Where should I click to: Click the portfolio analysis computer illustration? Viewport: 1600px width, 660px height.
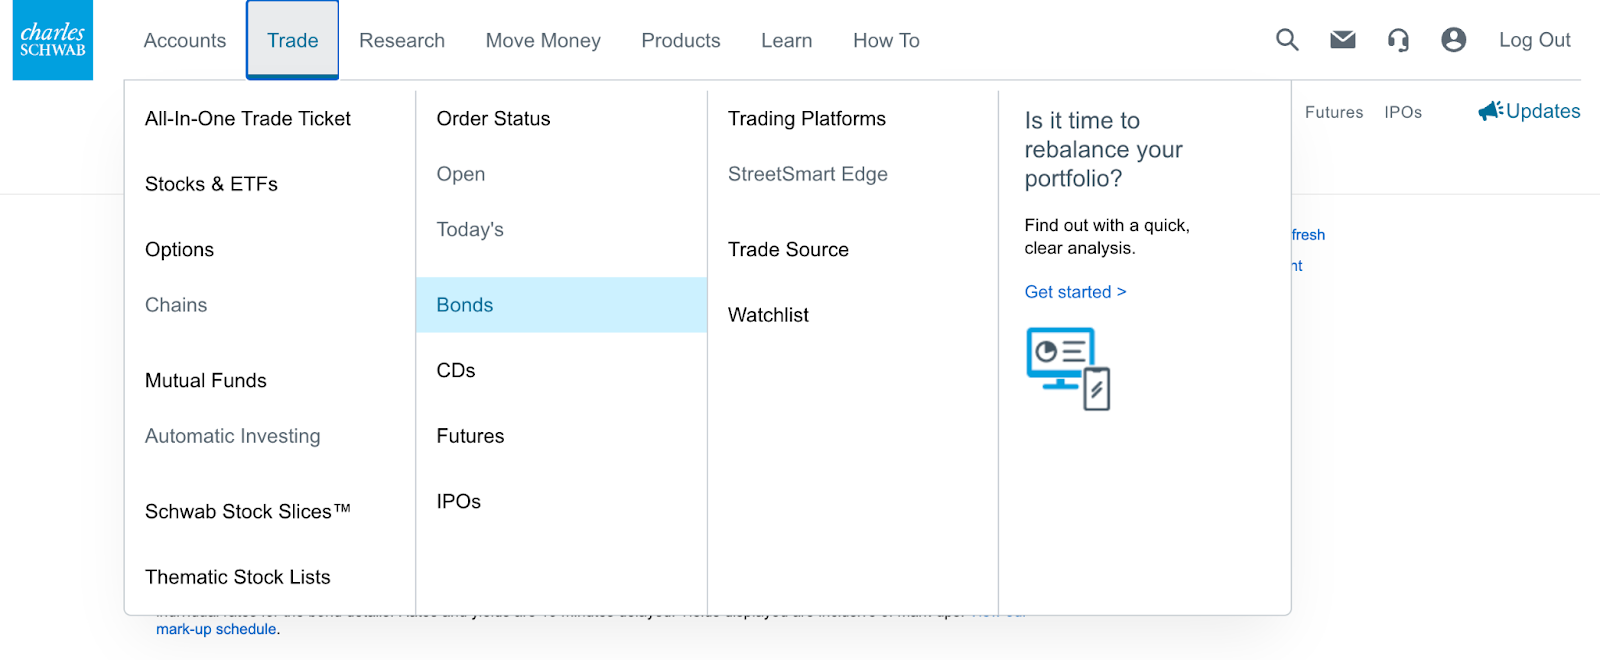coord(1068,369)
